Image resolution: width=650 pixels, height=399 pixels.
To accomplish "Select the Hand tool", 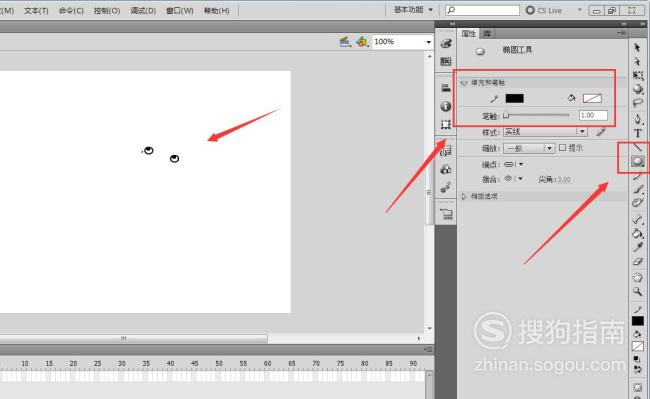I will (638, 277).
